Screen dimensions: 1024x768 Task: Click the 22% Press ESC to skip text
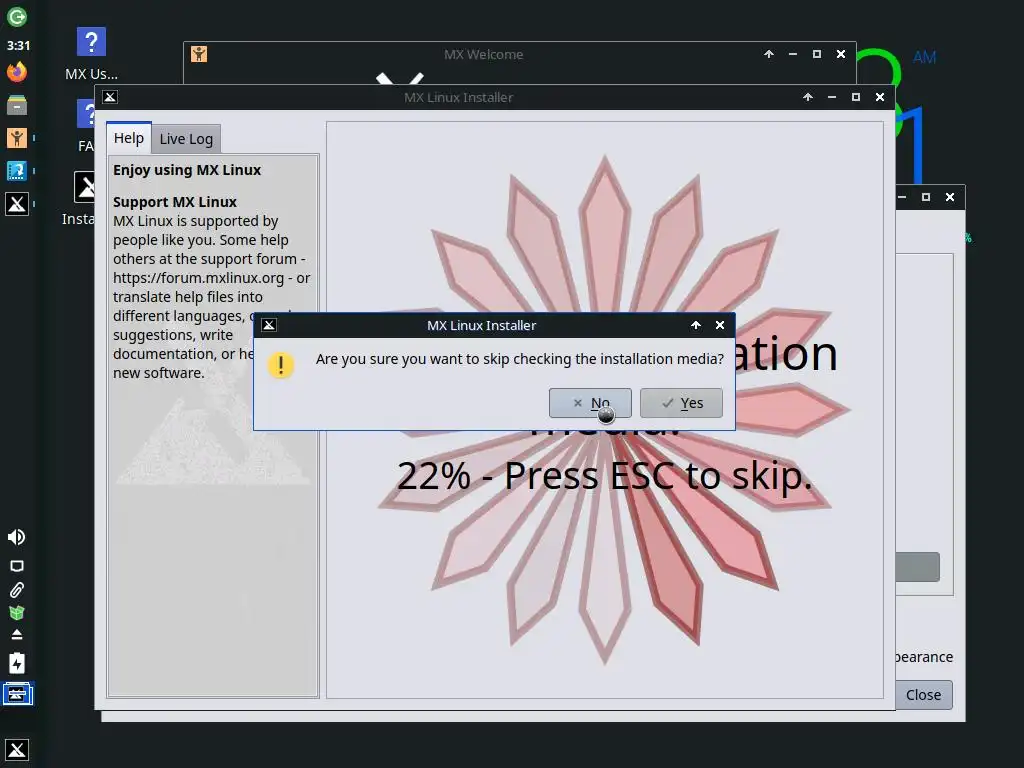pyautogui.click(x=605, y=476)
